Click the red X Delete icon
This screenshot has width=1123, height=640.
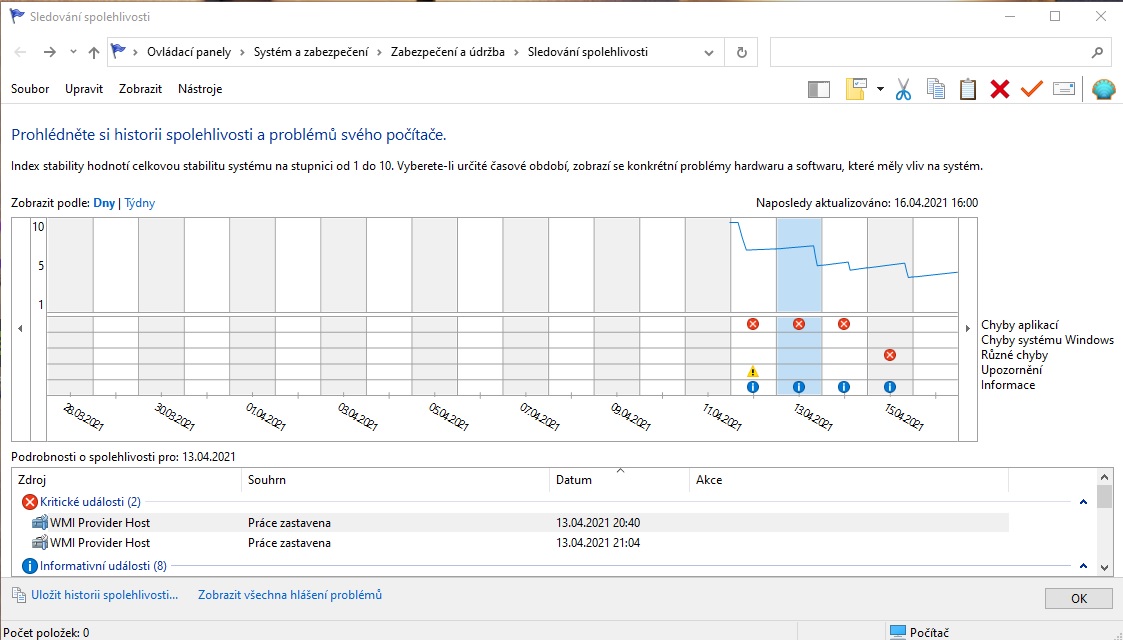(x=999, y=89)
